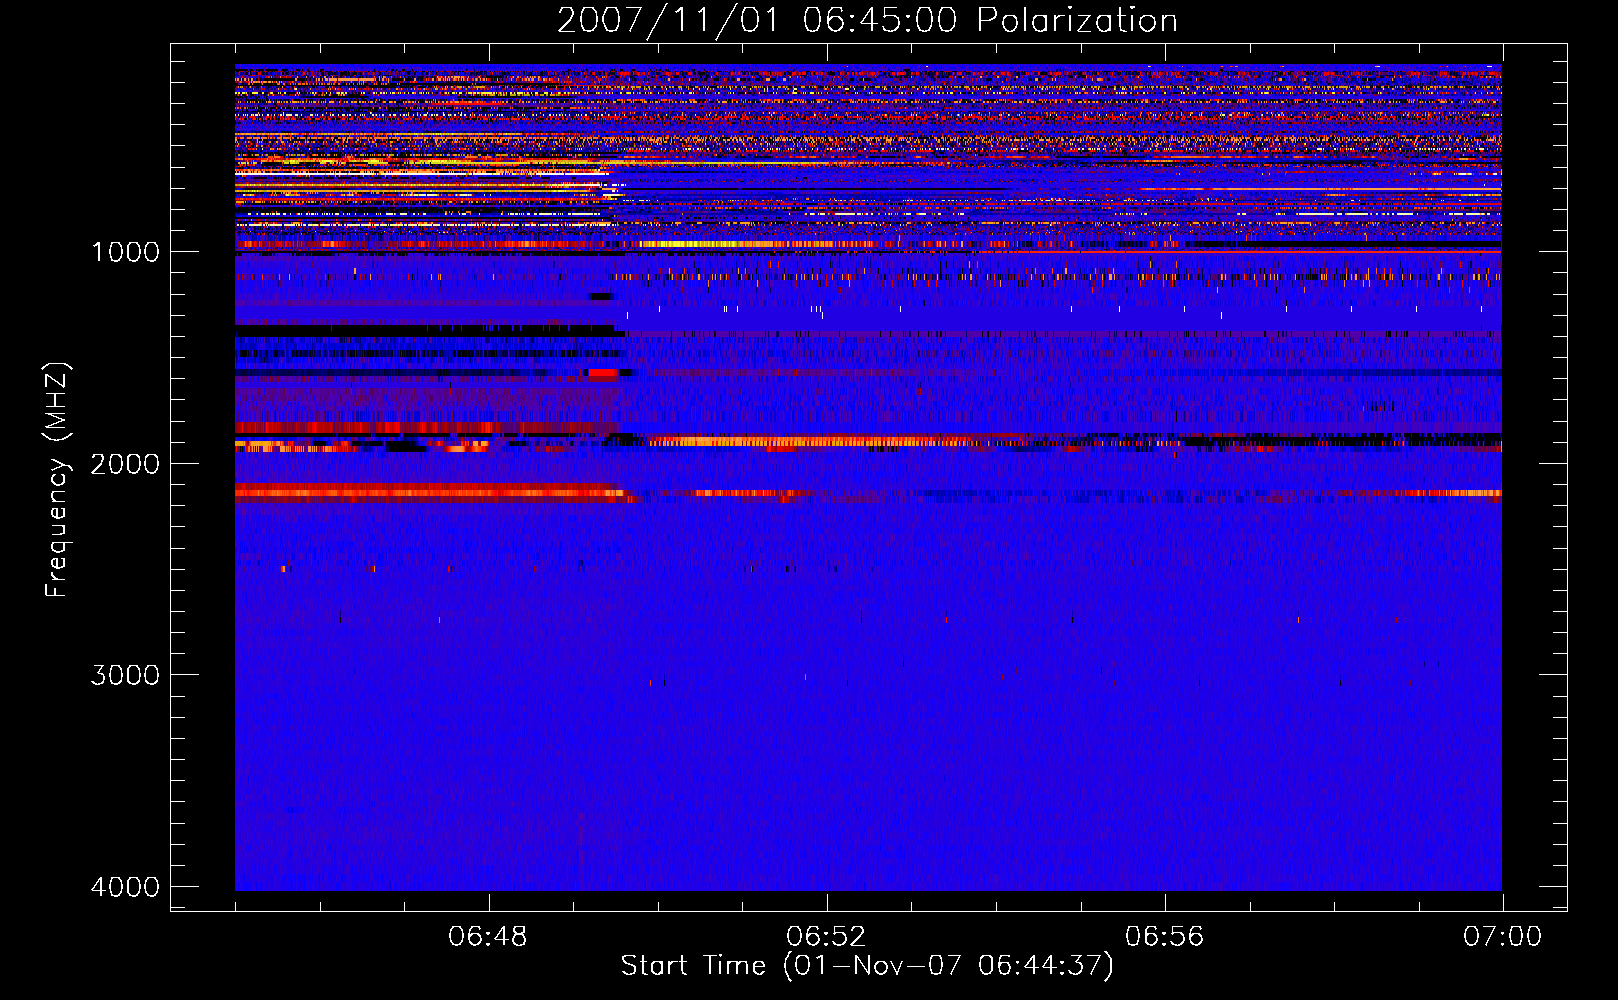Select the 'Frequency (MHZ)' y-axis label
This screenshot has height=1000, width=1618.
click(x=57, y=480)
